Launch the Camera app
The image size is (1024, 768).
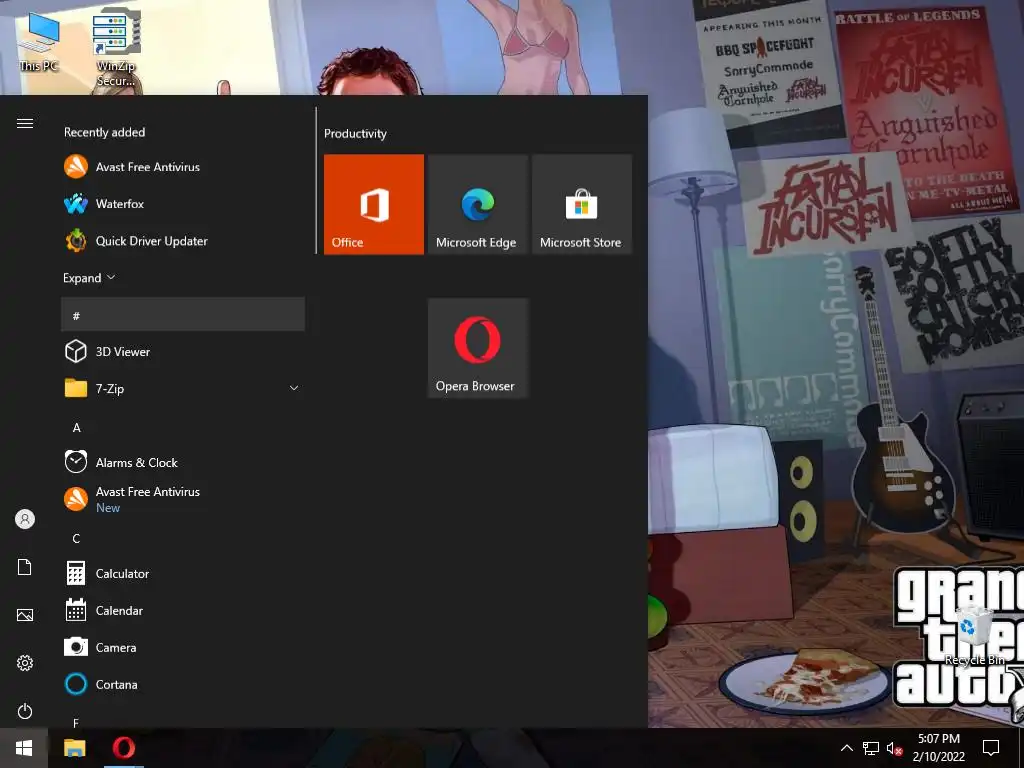(183, 647)
